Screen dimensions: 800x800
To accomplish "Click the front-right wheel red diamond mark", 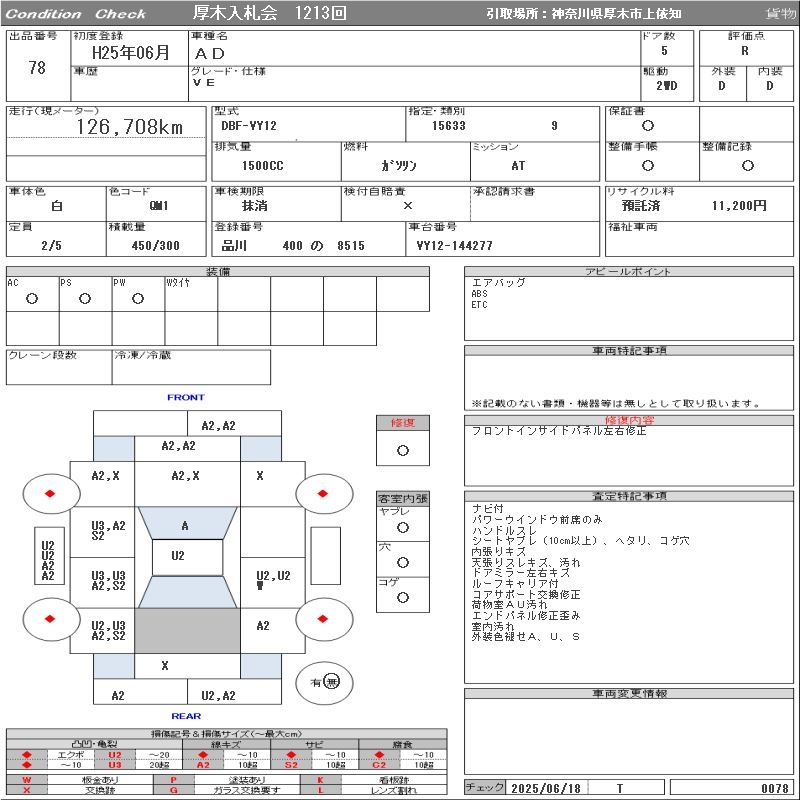I will pyautogui.click(x=322, y=493).
